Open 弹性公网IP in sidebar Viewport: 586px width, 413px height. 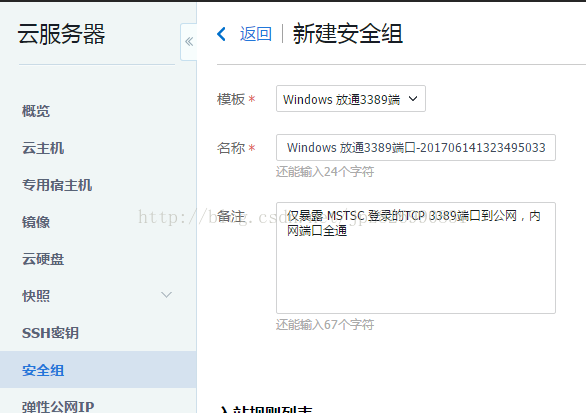click(58, 407)
